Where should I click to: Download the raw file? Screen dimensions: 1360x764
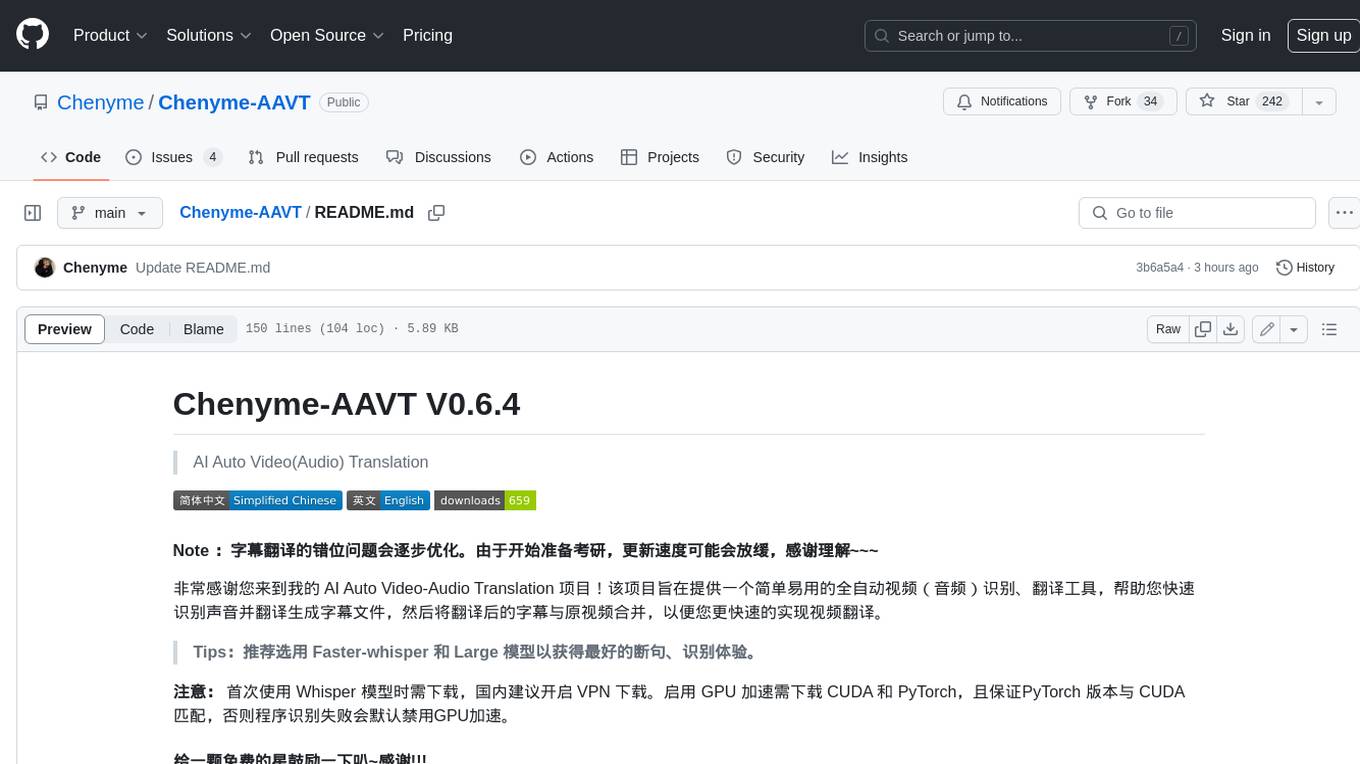pyautogui.click(x=1231, y=329)
